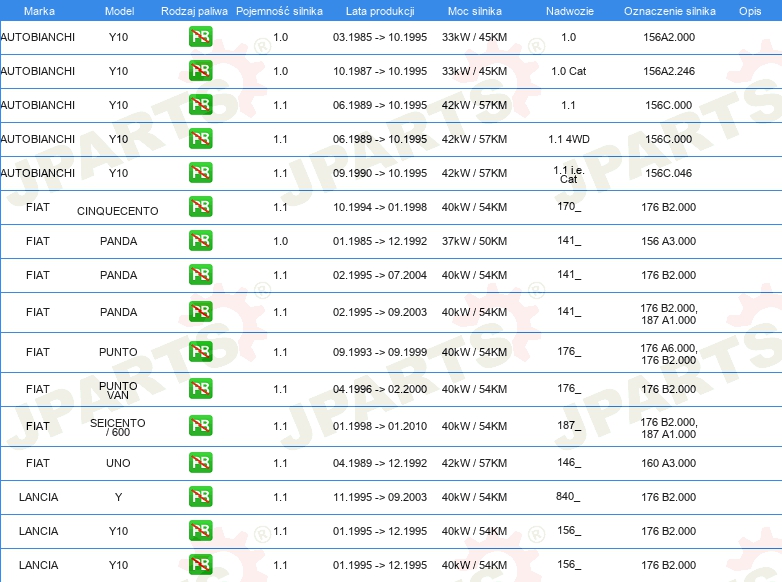Select engine code 160 A3.000

point(669,463)
